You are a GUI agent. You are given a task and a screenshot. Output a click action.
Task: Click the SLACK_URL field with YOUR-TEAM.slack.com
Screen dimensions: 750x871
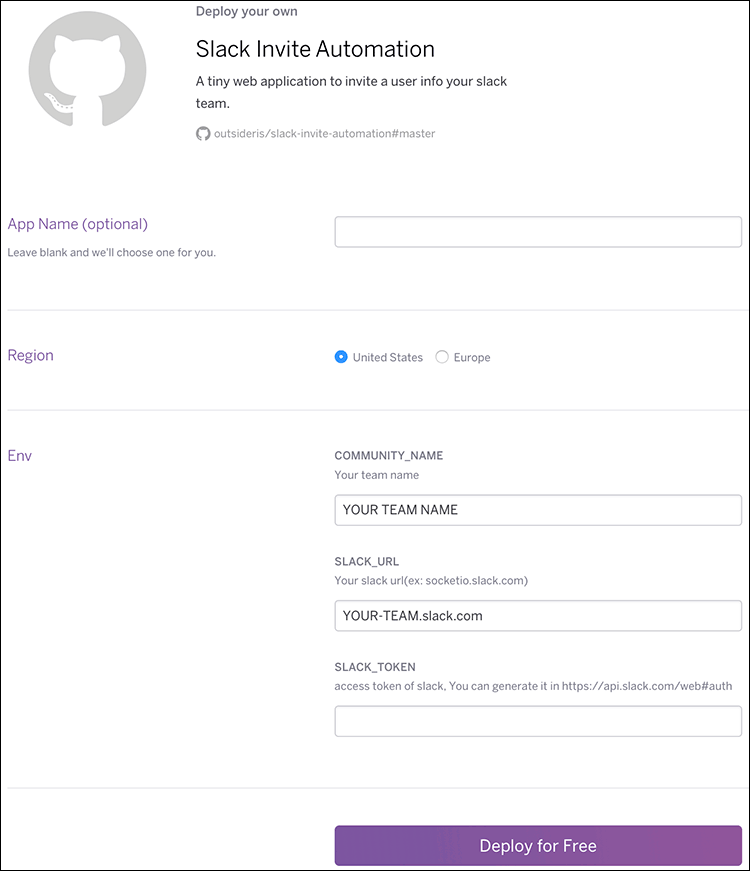[x=538, y=615]
